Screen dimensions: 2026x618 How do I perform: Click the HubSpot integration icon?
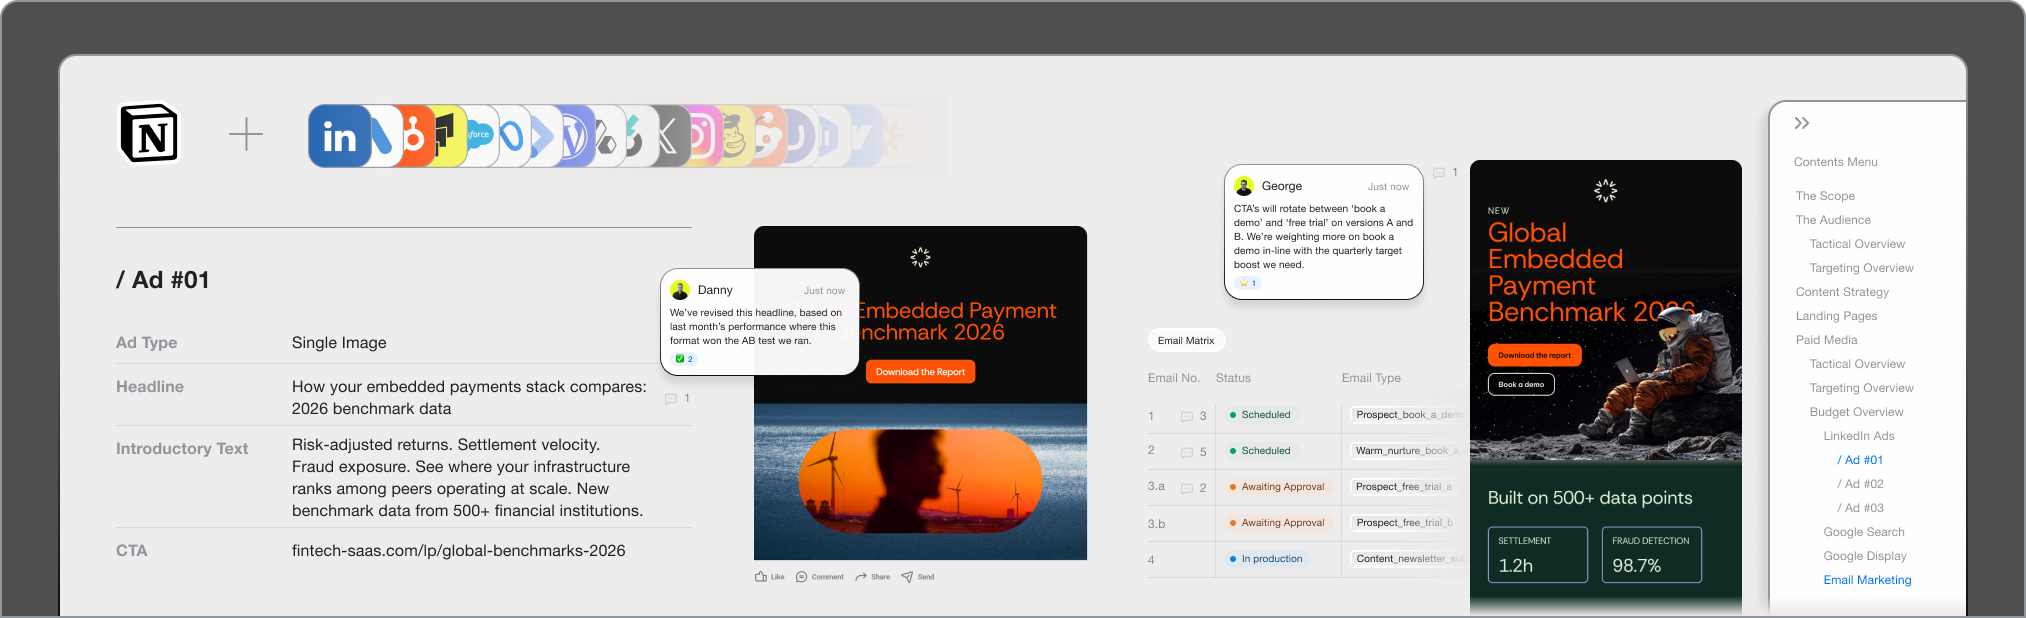point(415,136)
